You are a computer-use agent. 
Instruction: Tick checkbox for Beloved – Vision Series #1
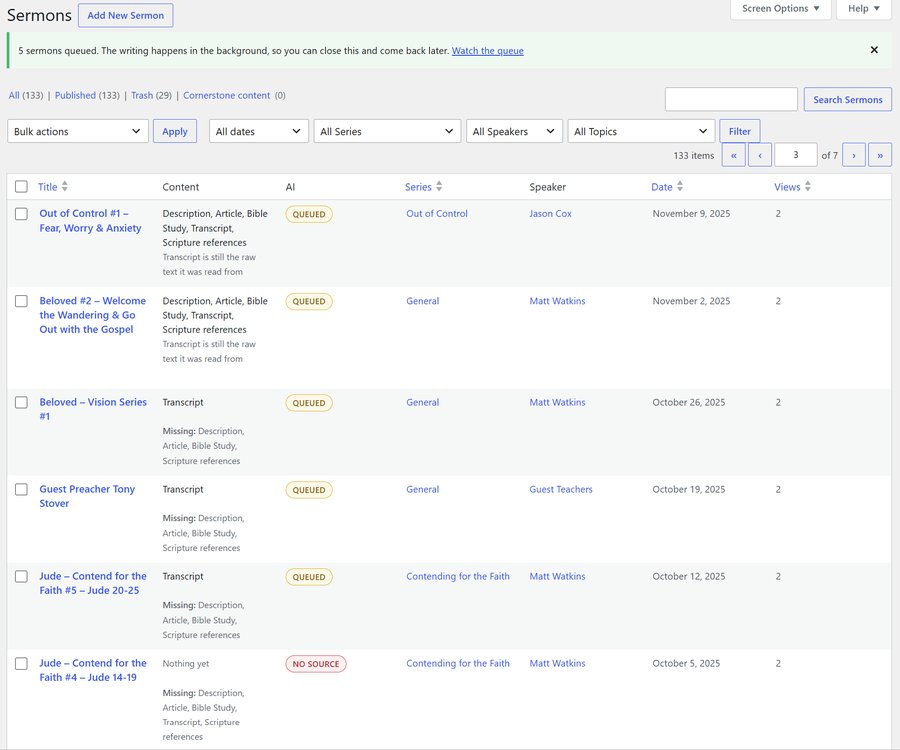point(21,402)
